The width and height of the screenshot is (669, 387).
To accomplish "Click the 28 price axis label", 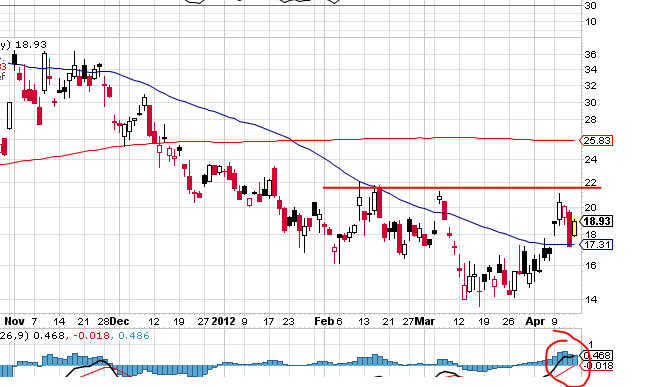I will tap(590, 120).
